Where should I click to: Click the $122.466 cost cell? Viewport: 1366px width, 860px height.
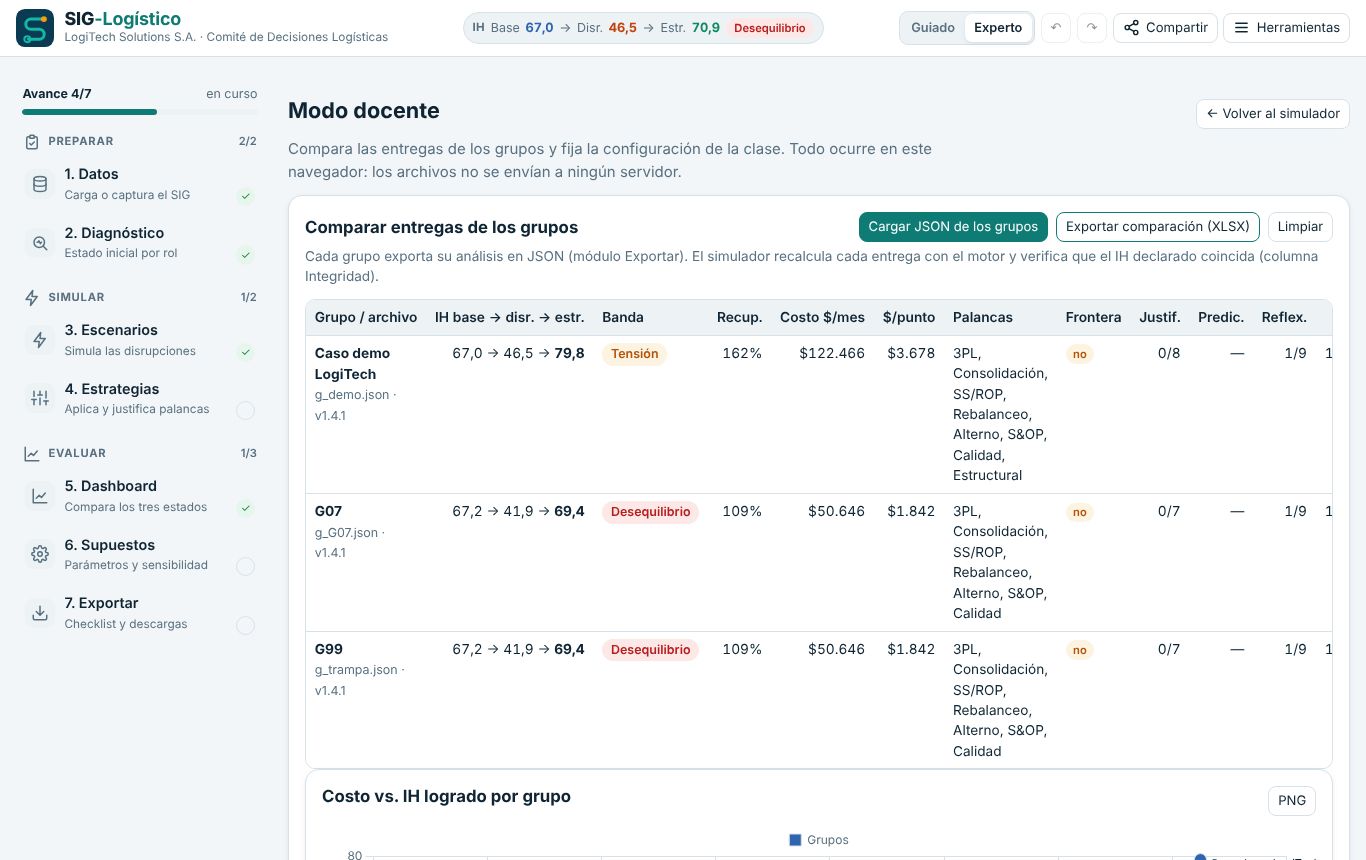click(832, 353)
